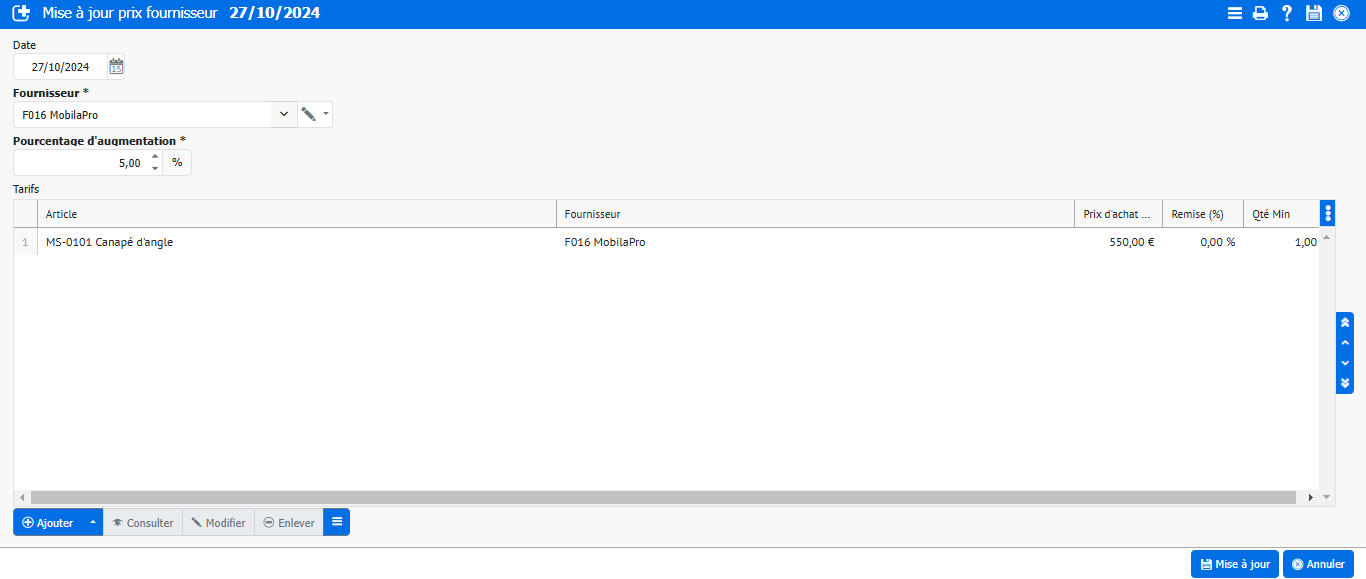Screen dimensions: 1366x579
Task: Click the print icon in header
Action: pyautogui.click(x=1261, y=14)
